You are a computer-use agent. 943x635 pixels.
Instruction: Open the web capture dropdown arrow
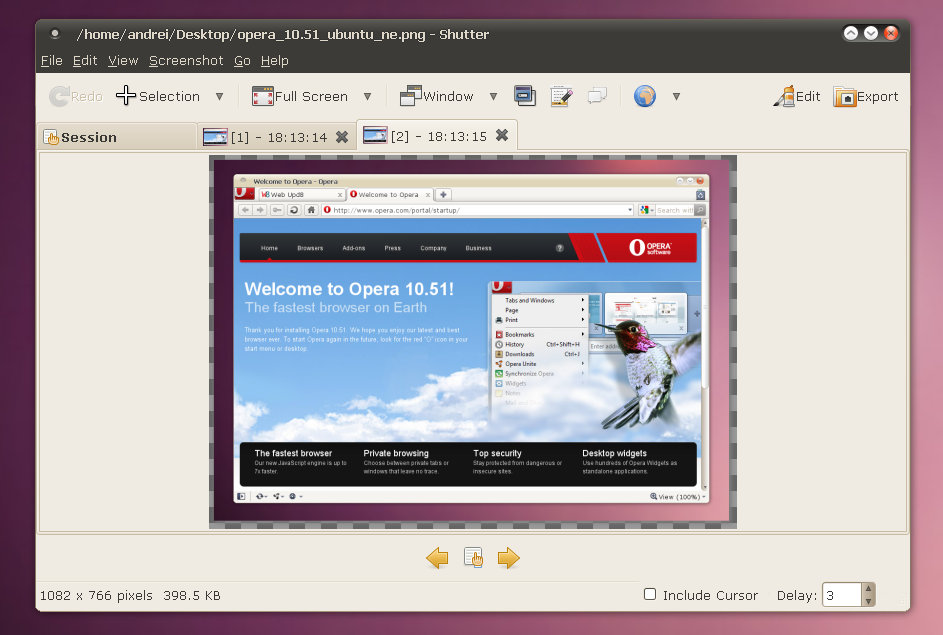point(677,96)
